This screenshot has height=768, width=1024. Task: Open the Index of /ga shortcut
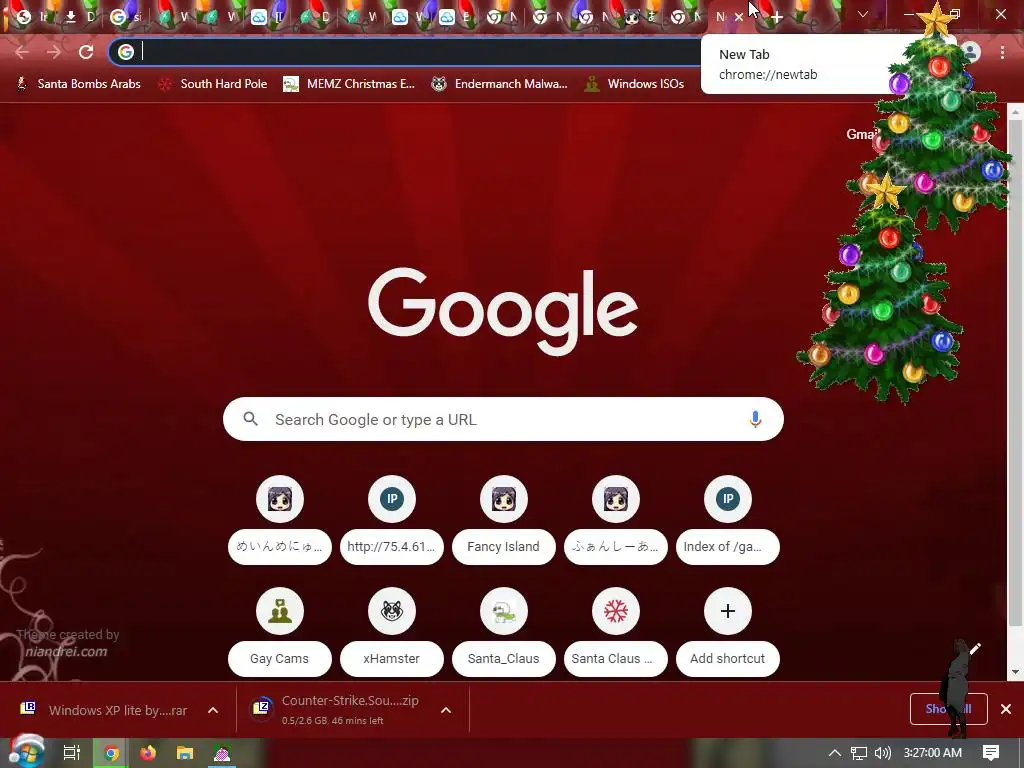728,520
